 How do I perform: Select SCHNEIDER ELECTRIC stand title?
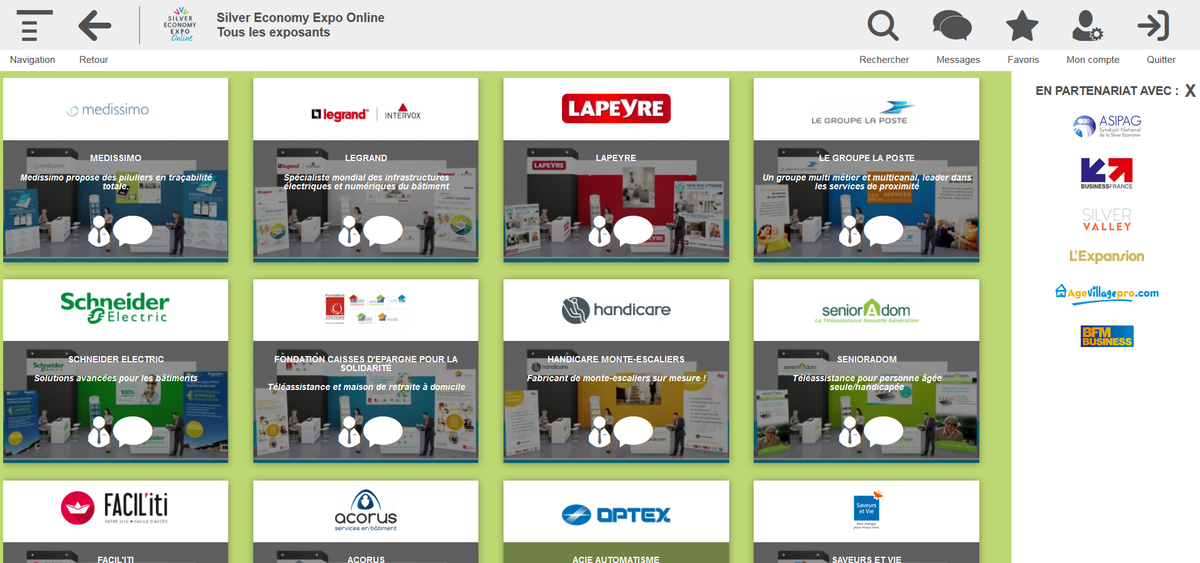tap(116, 359)
